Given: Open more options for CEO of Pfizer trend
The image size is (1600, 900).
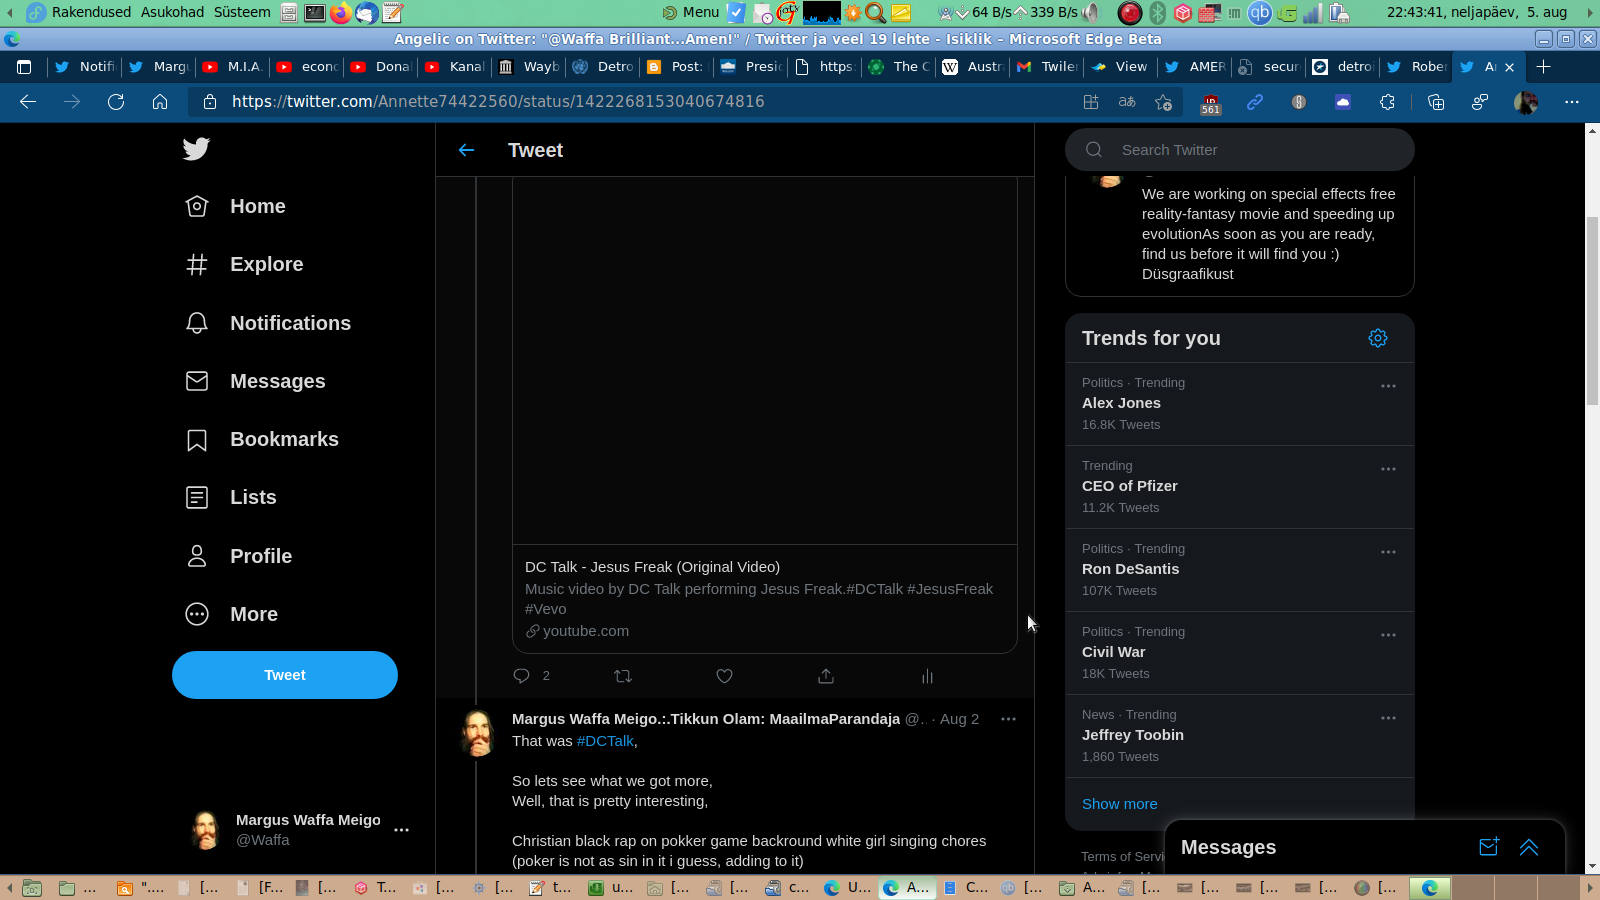Looking at the screenshot, I should click(x=1388, y=469).
